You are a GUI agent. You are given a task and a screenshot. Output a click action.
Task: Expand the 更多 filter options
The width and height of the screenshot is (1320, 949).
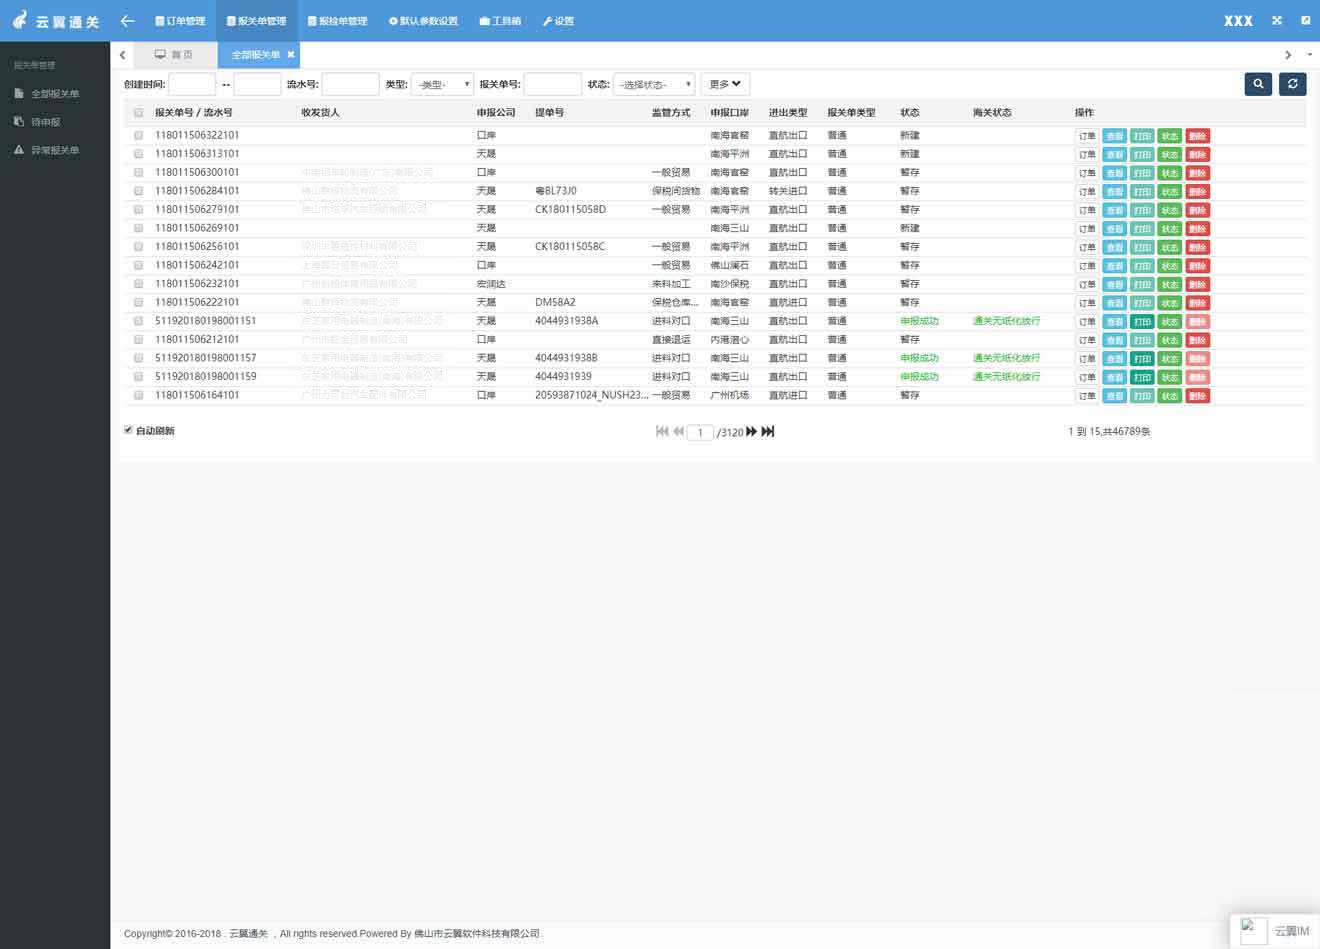tap(725, 85)
